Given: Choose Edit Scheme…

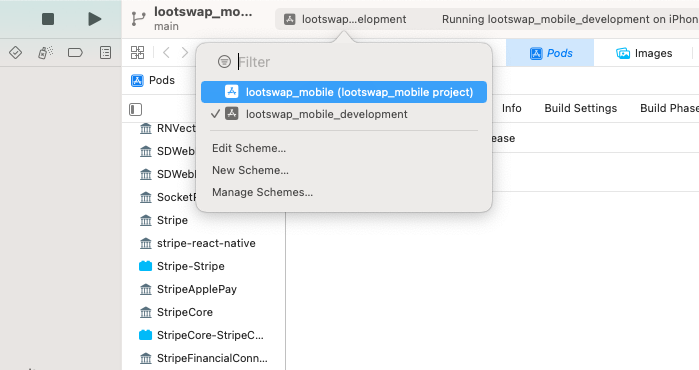Looking at the screenshot, I should click(x=249, y=148).
